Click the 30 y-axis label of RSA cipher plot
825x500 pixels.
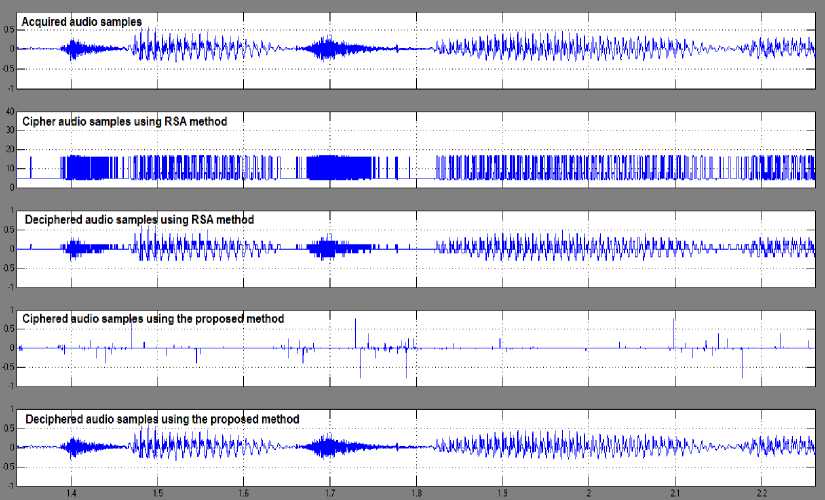coord(9,131)
